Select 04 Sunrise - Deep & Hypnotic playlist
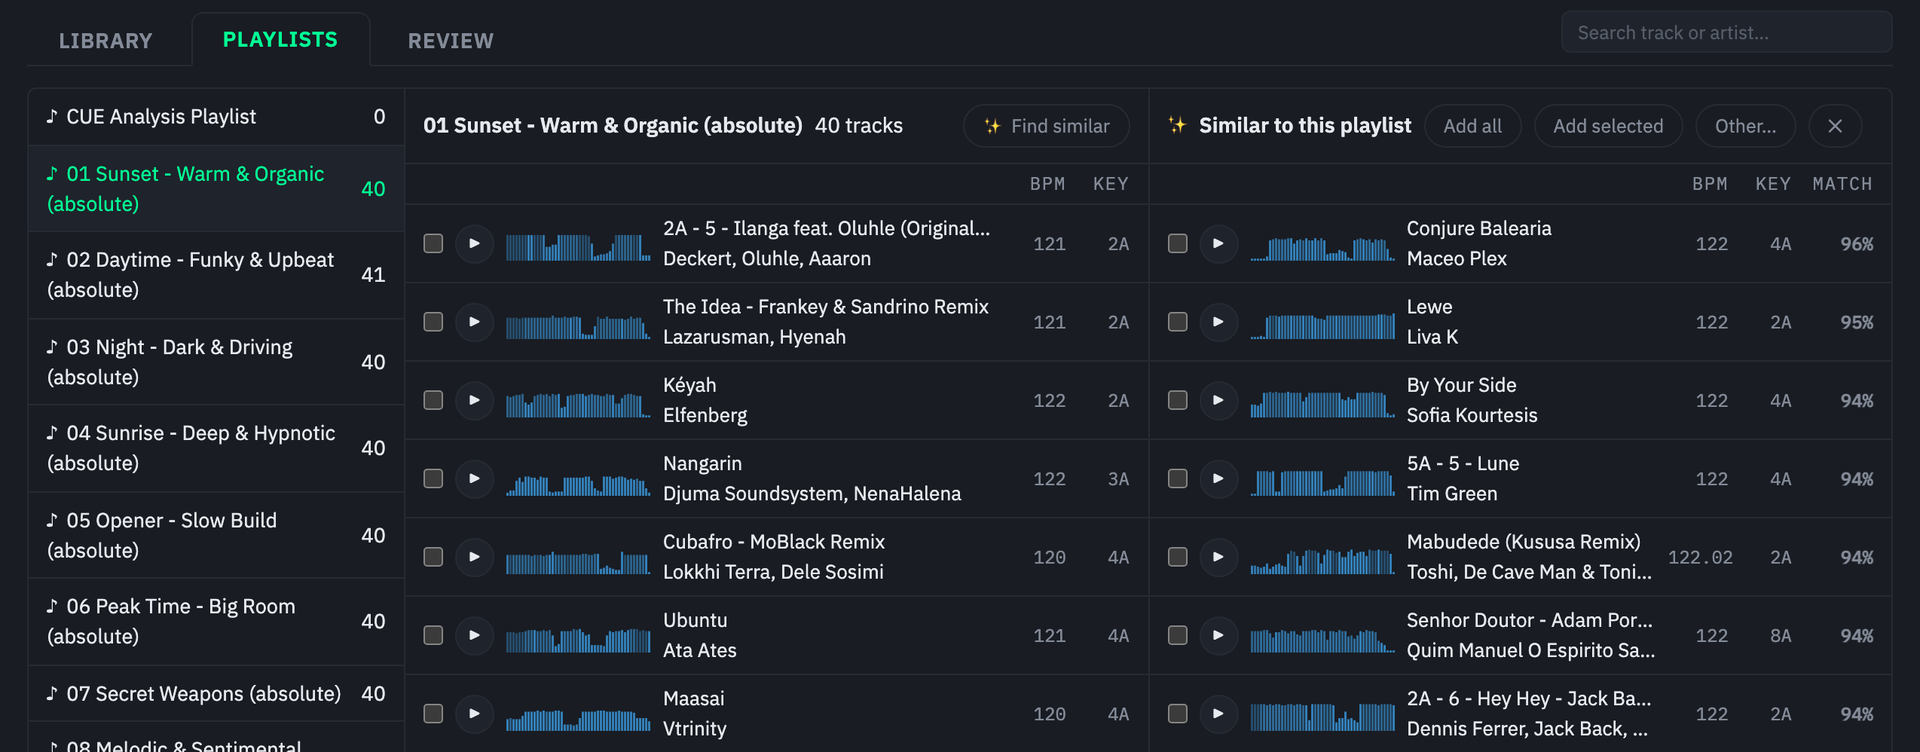This screenshot has width=1920, height=752. tap(216, 448)
